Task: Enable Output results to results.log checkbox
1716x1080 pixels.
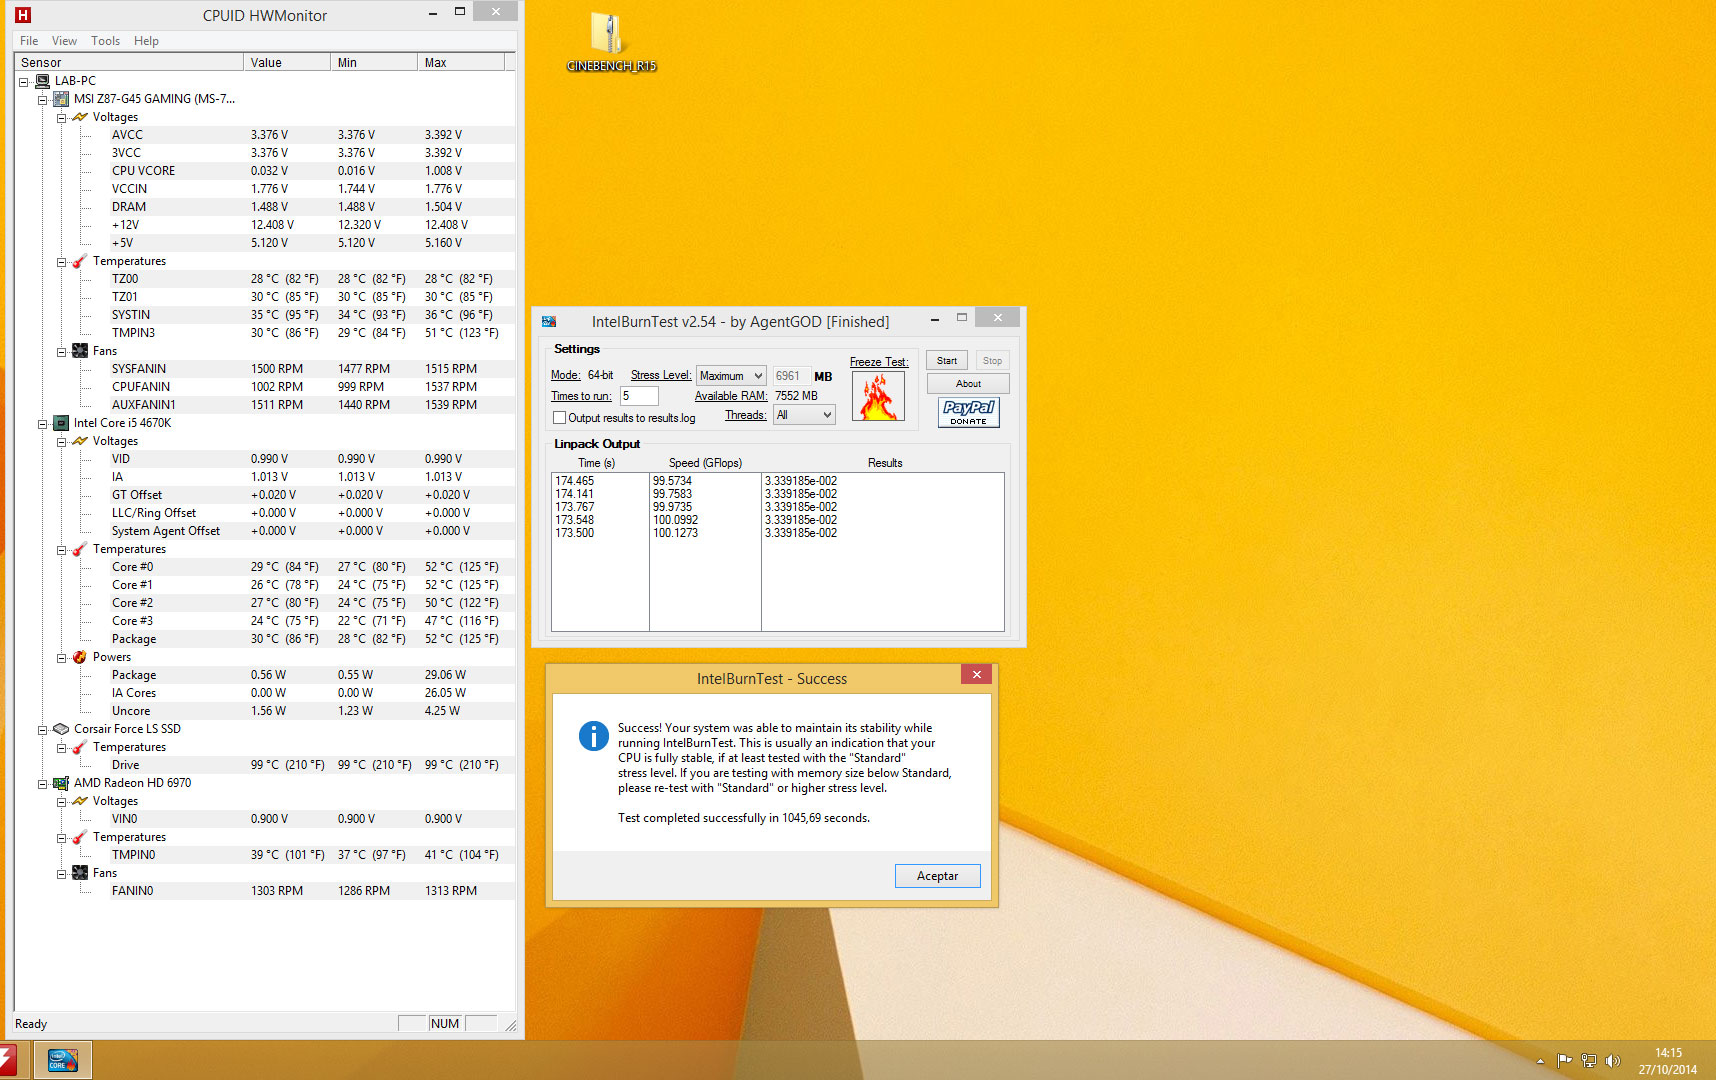Action: tap(560, 418)
